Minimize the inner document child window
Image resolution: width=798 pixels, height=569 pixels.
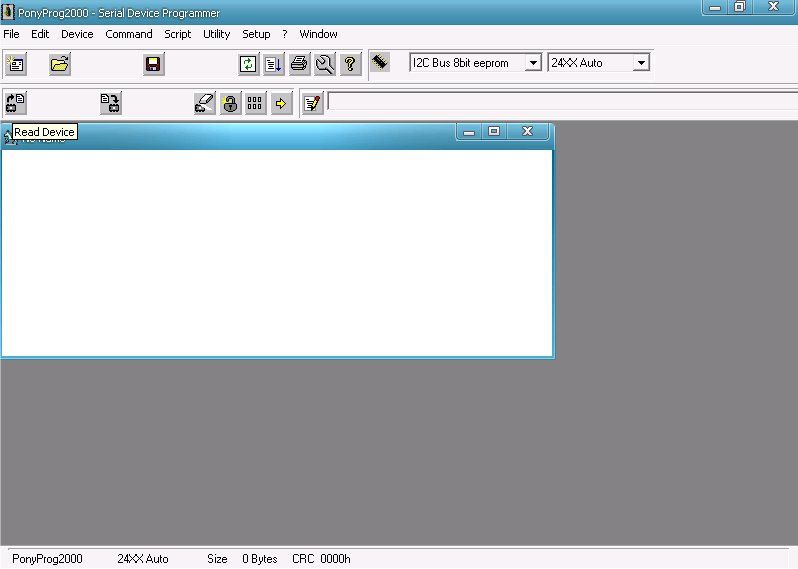[469, 131]
